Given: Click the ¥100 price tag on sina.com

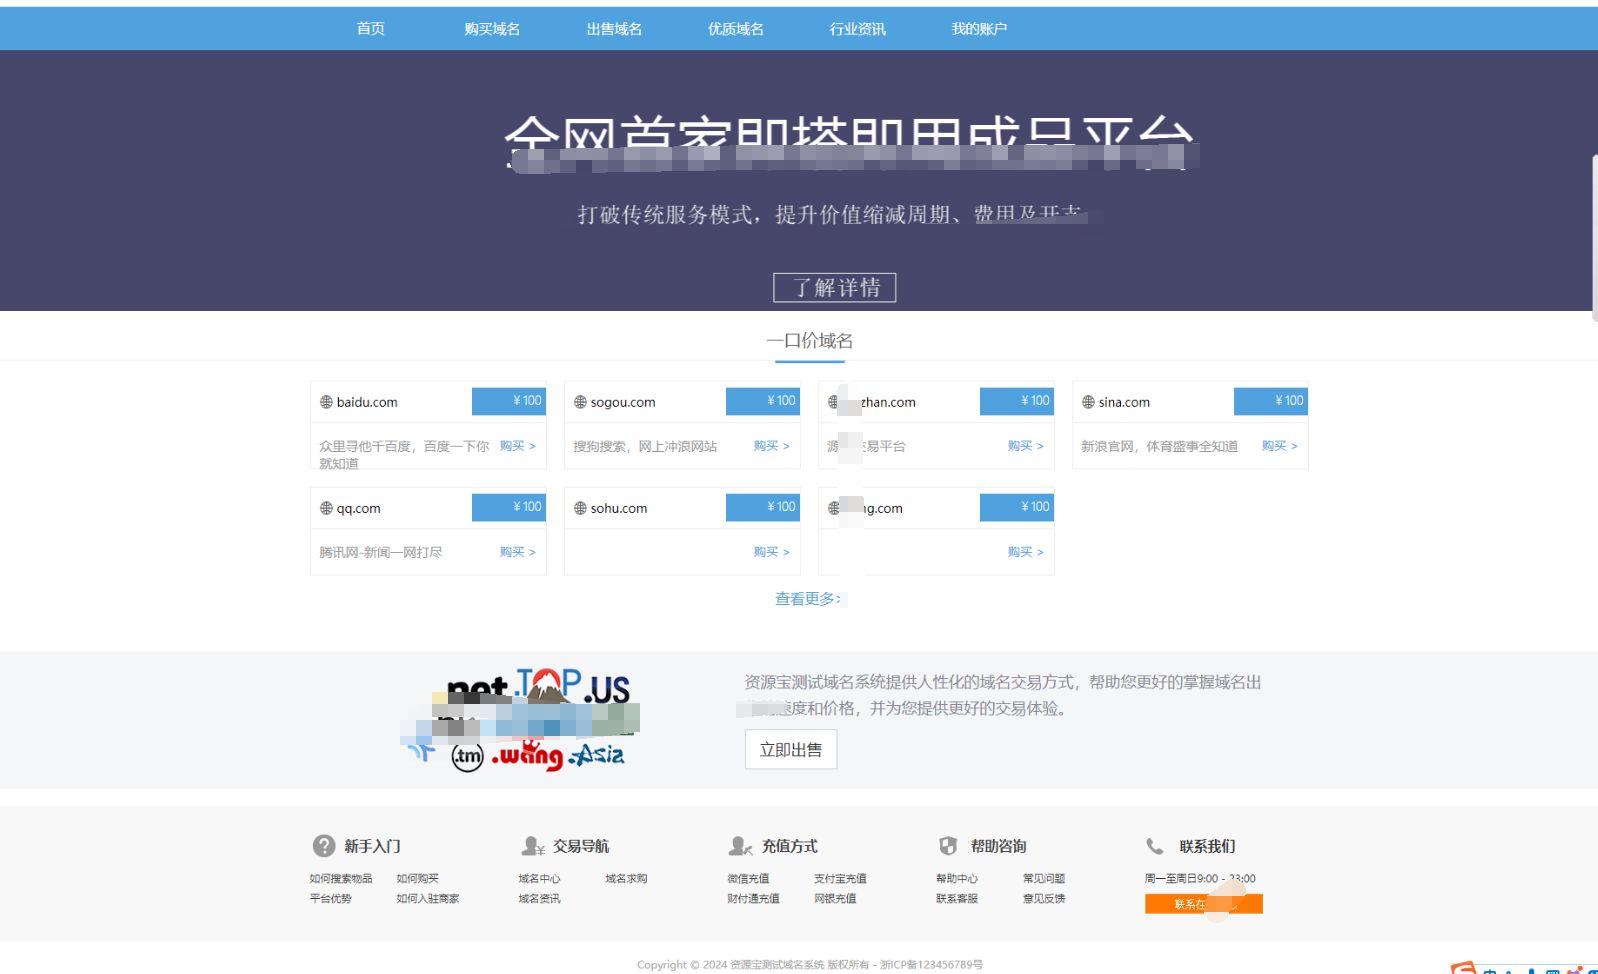Looking at the screenshot, I should pos(1271,401).
